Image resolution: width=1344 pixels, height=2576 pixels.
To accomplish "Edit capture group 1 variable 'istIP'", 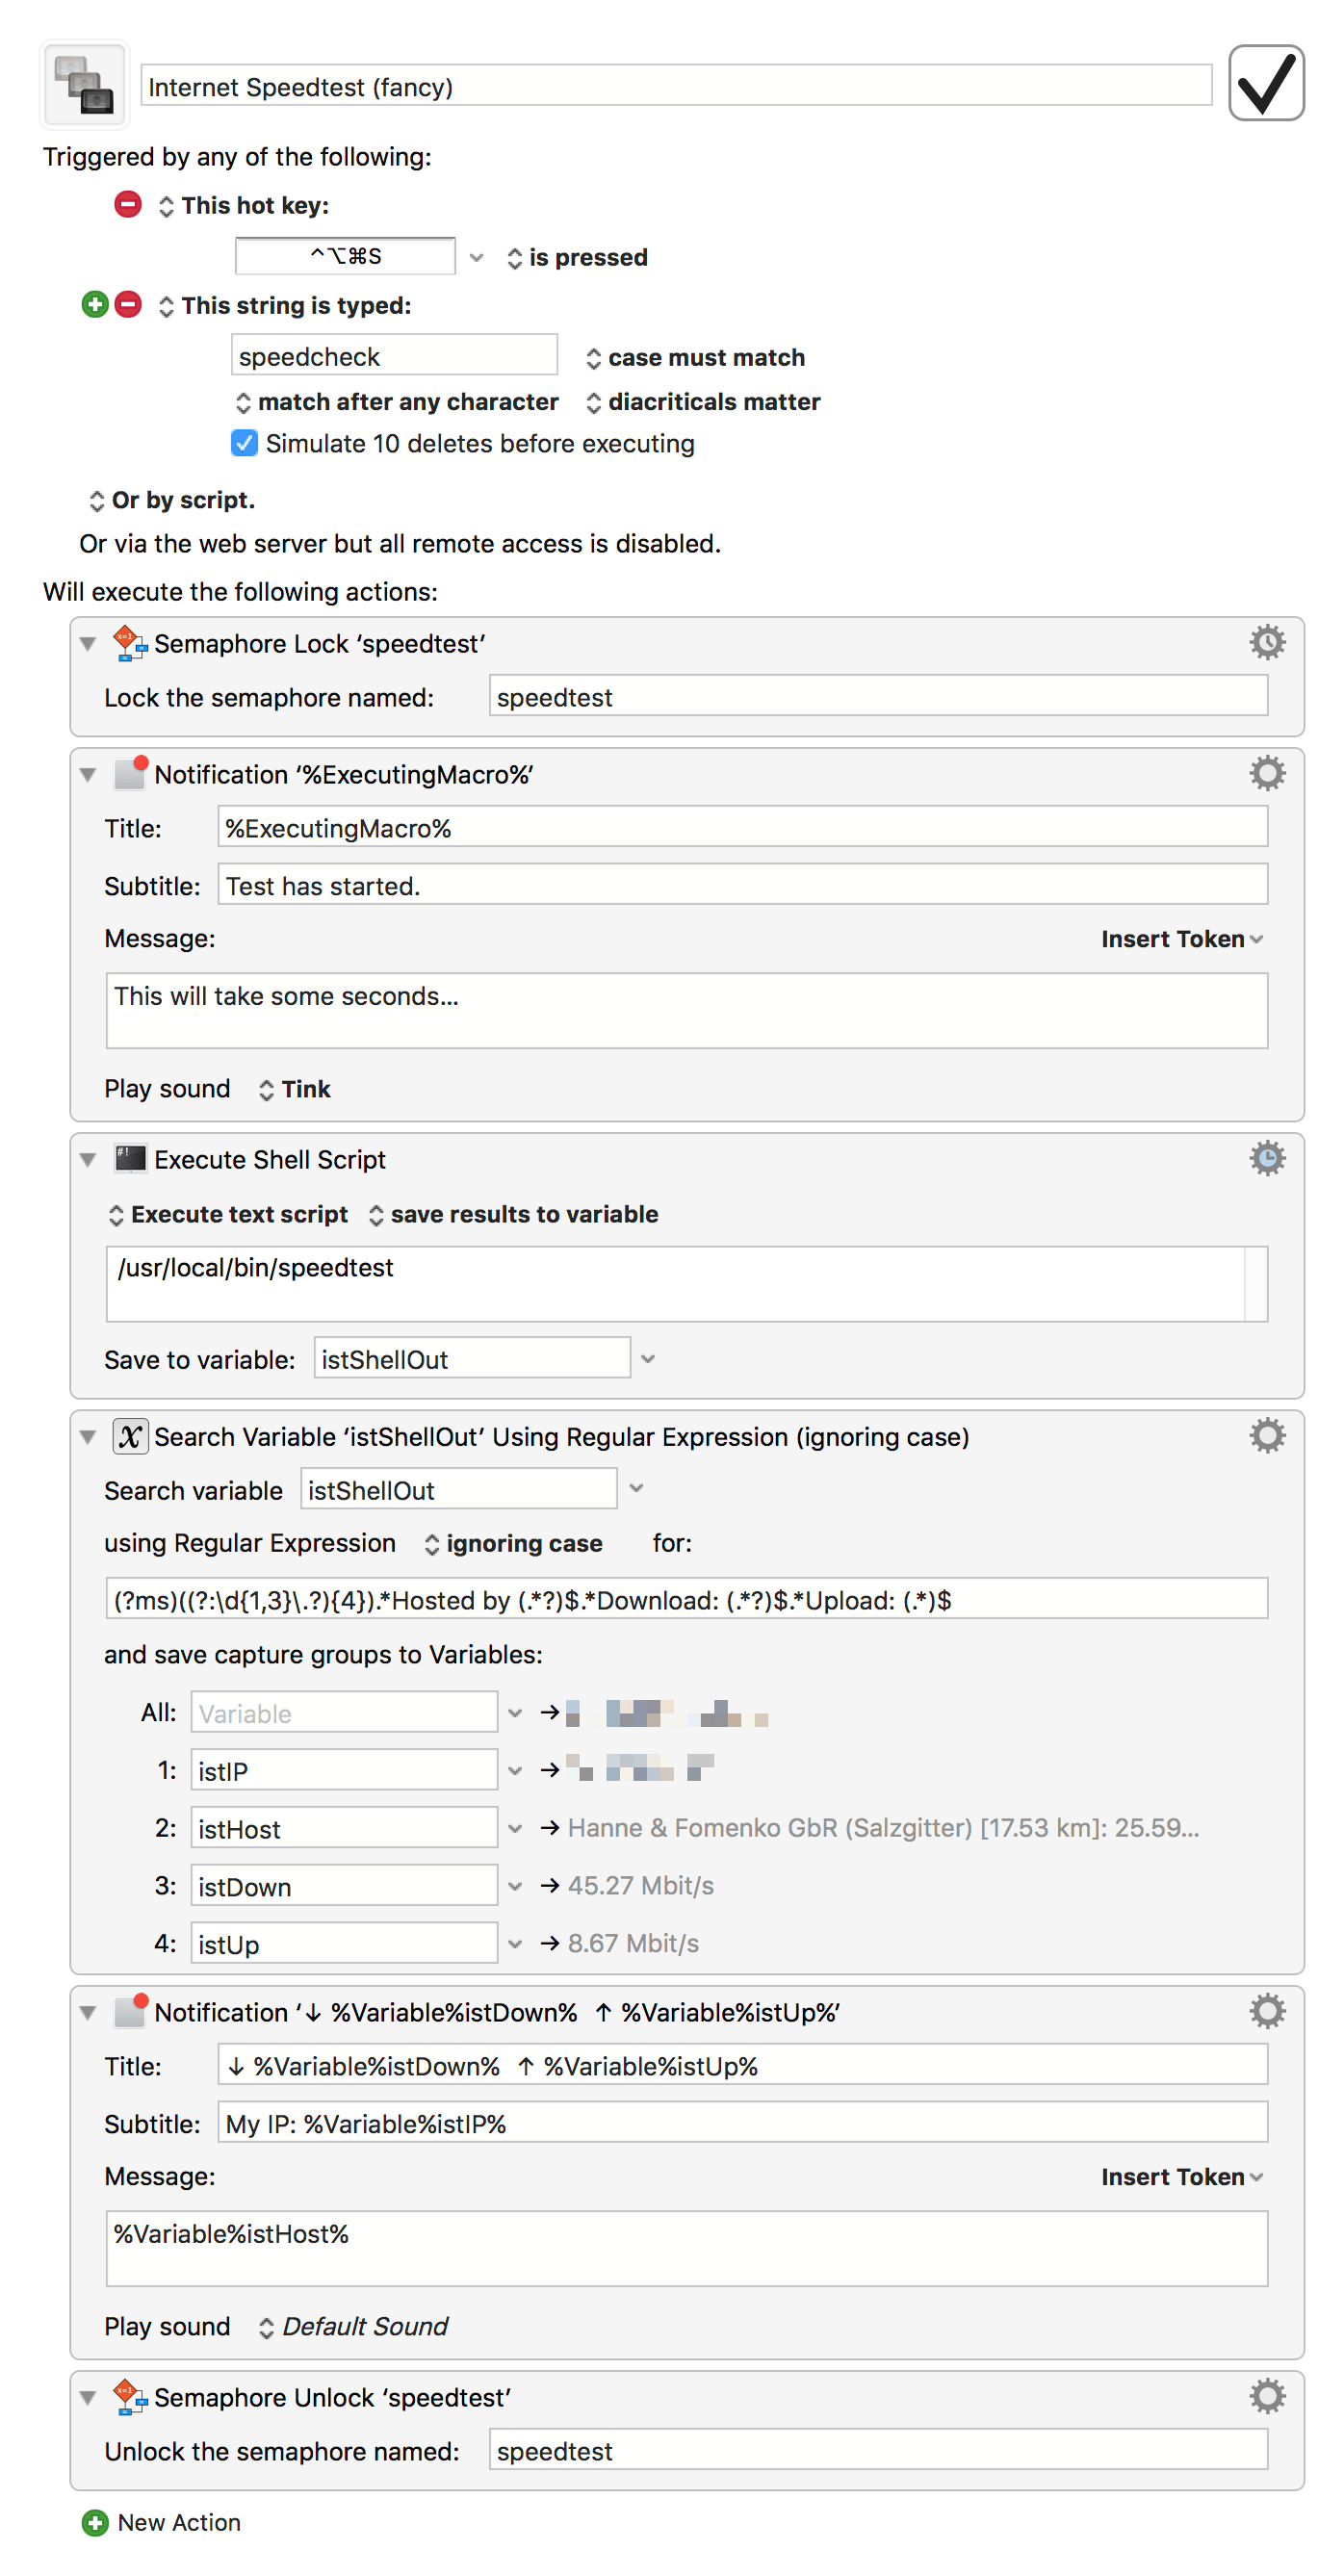I will tap(344, 1771).
